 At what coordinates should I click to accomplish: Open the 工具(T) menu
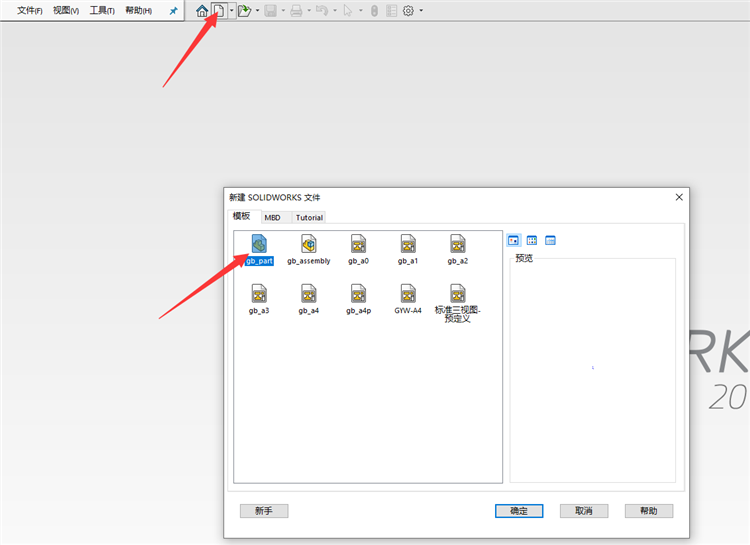coord(102,11)
